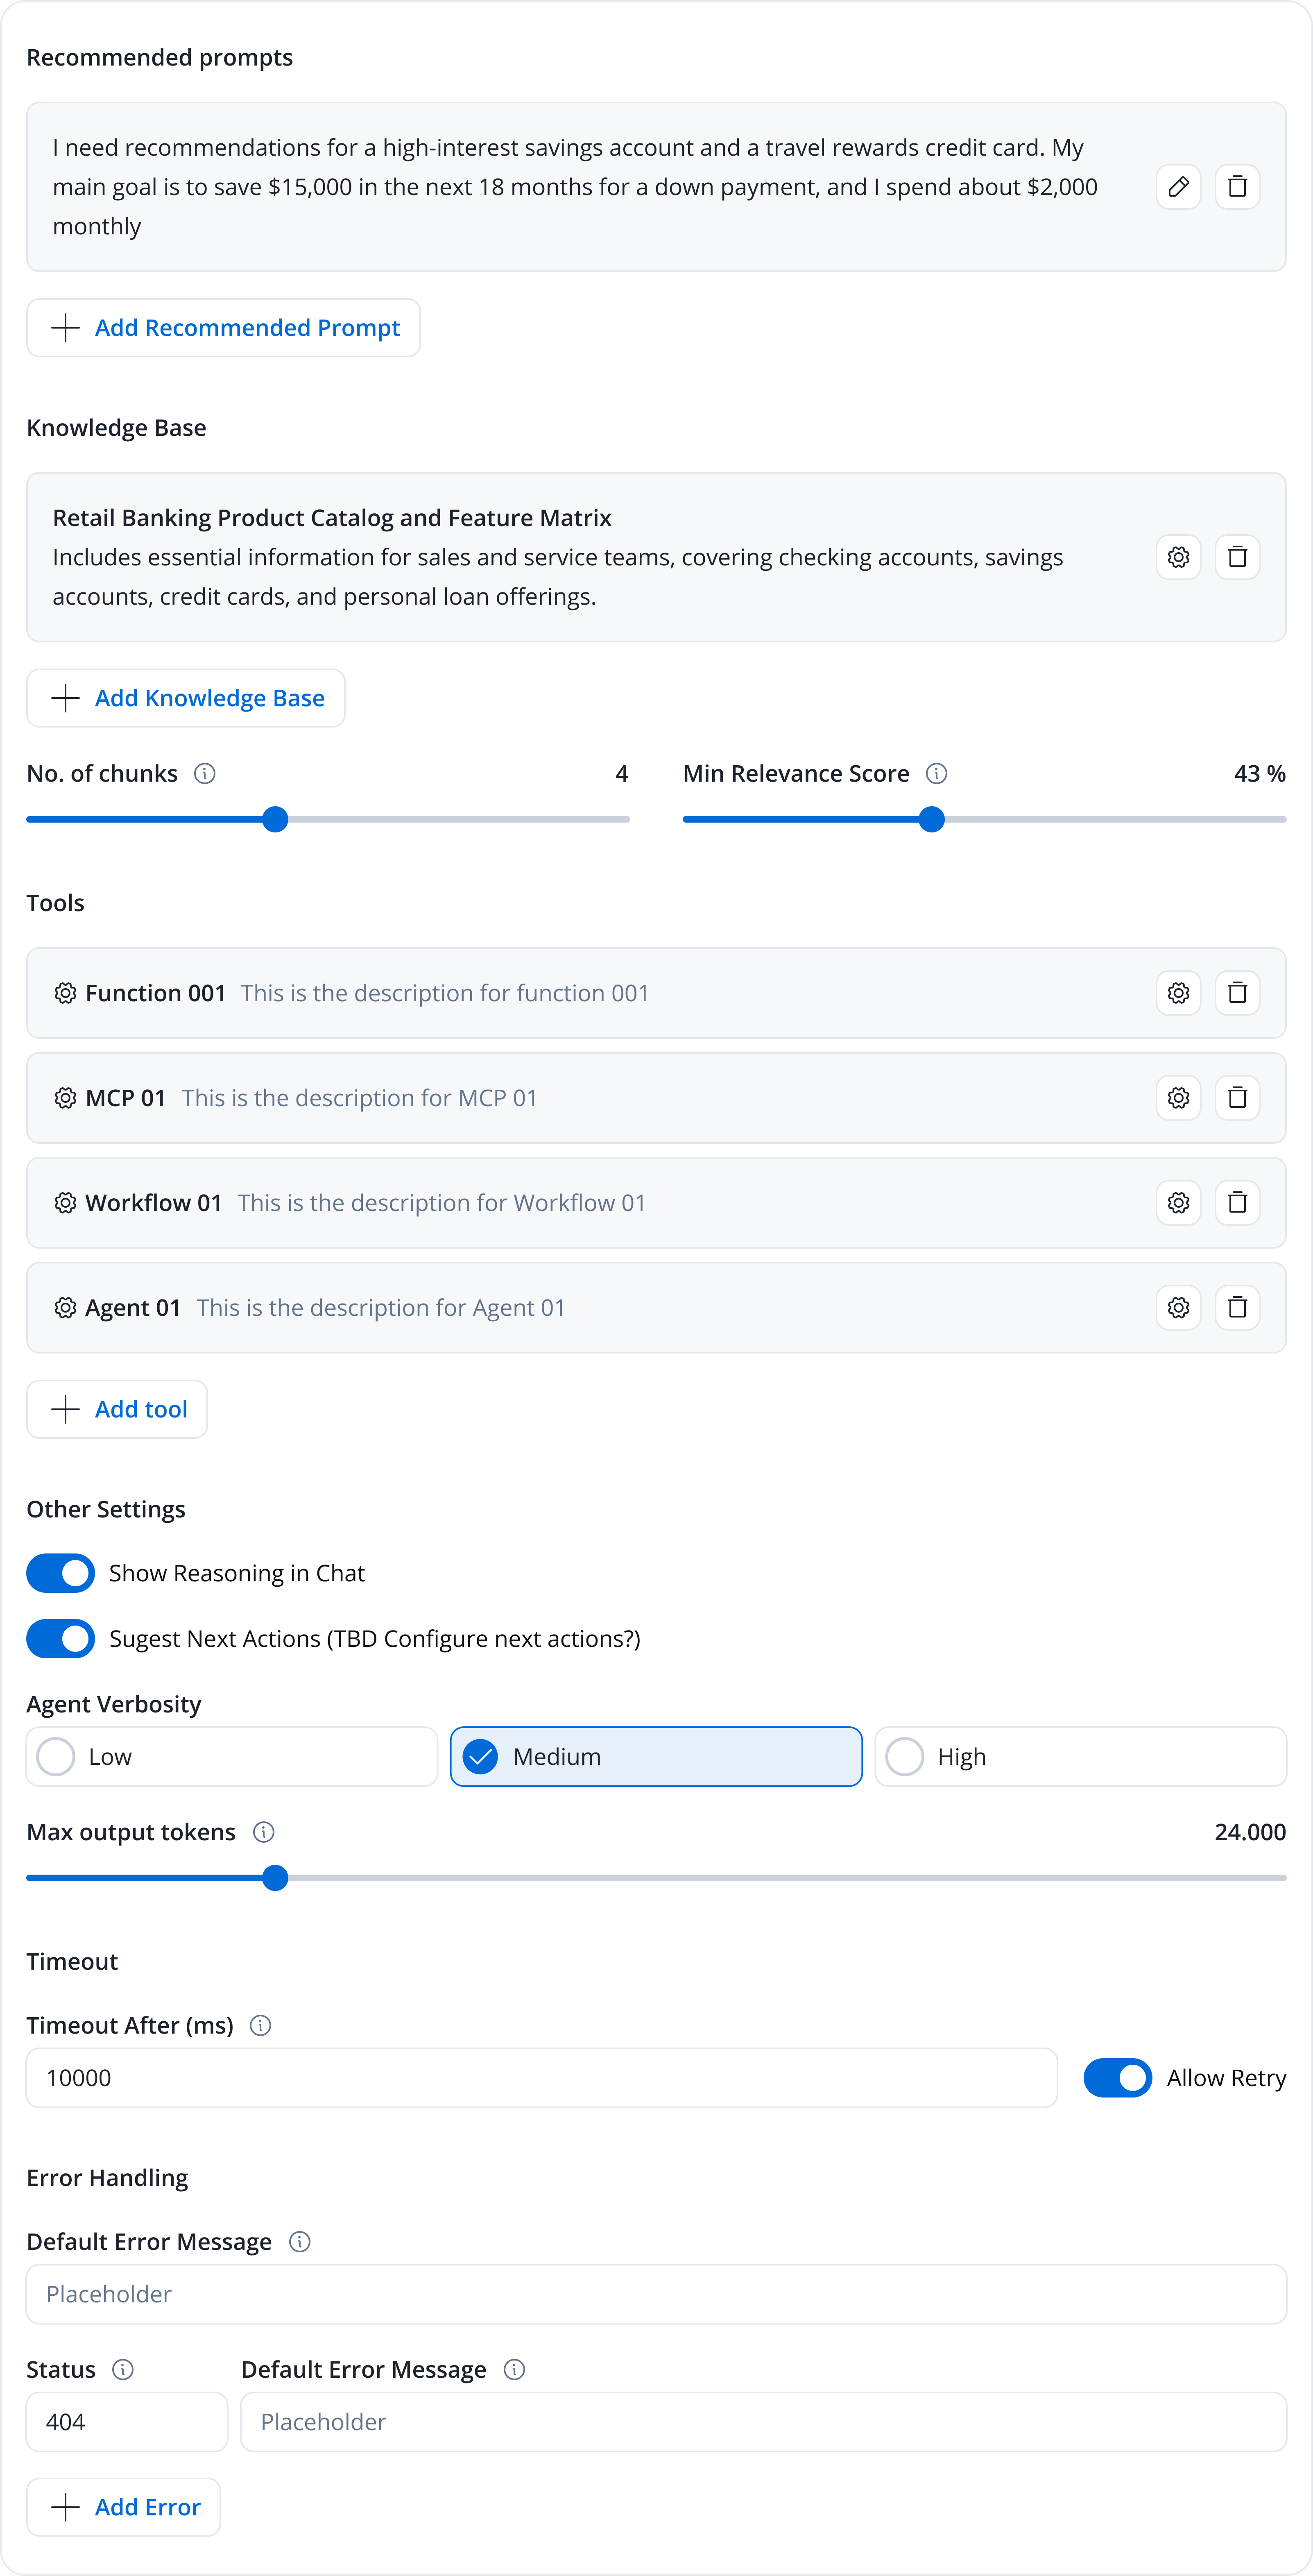Click the Max output tokens slider handle
Screen dimensions: 1313x2576
[275, 1878]
